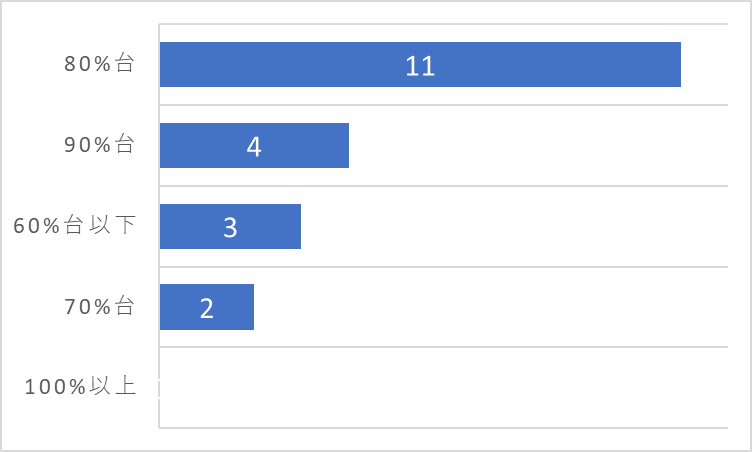This screenshot has height=452, width=752.
Task: Select the 90%台 axis label
Action: point(99,144)
